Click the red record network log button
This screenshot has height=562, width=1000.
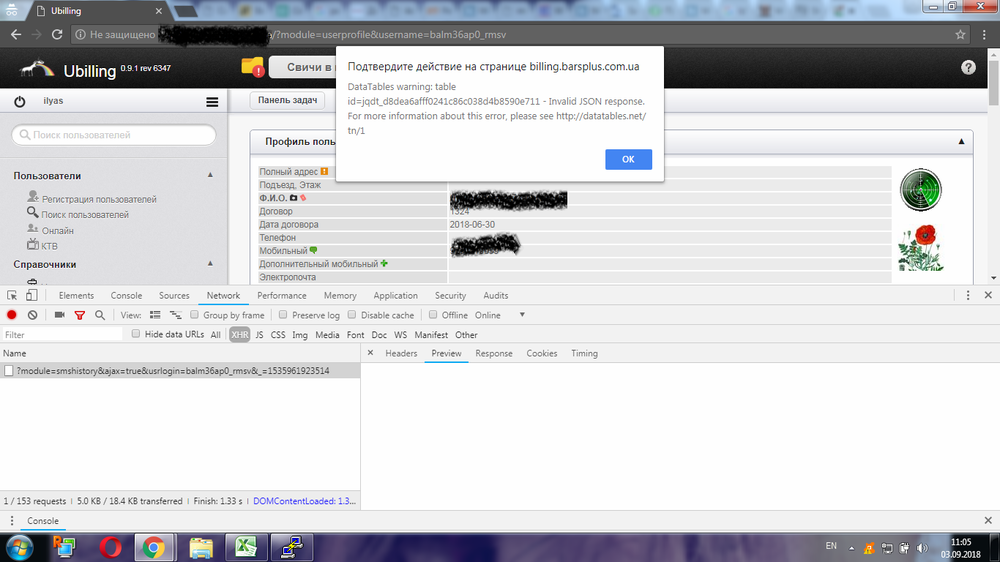12,315
